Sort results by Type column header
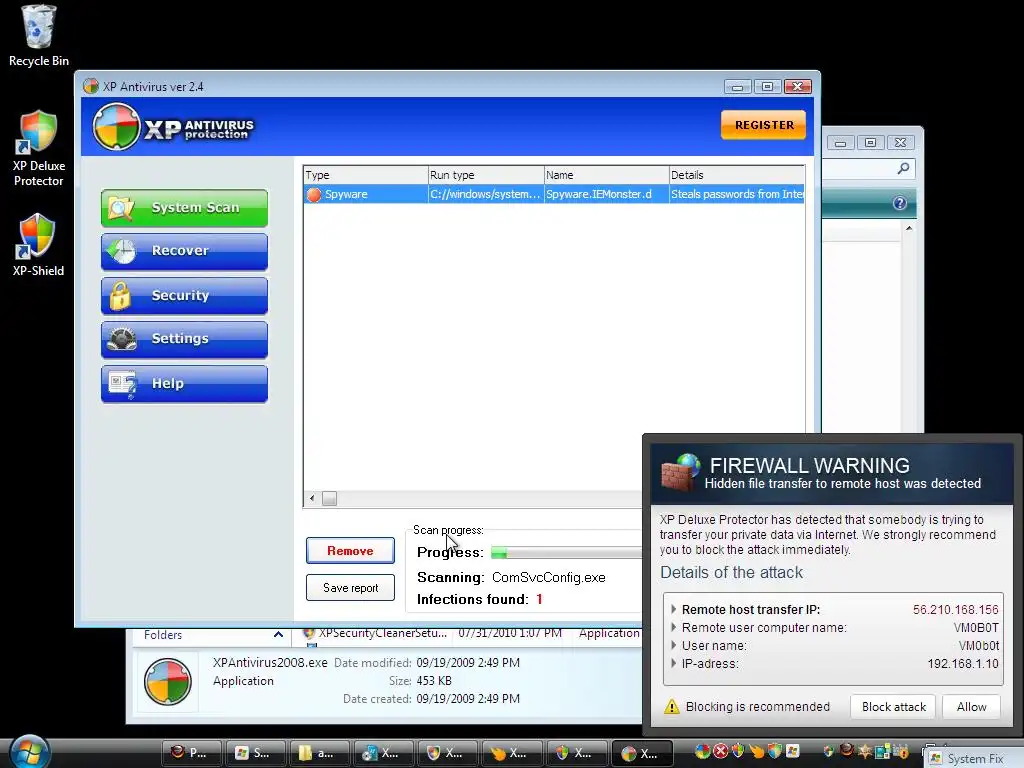The width and height of the screenshot is (1024, 768). [366, 175]
